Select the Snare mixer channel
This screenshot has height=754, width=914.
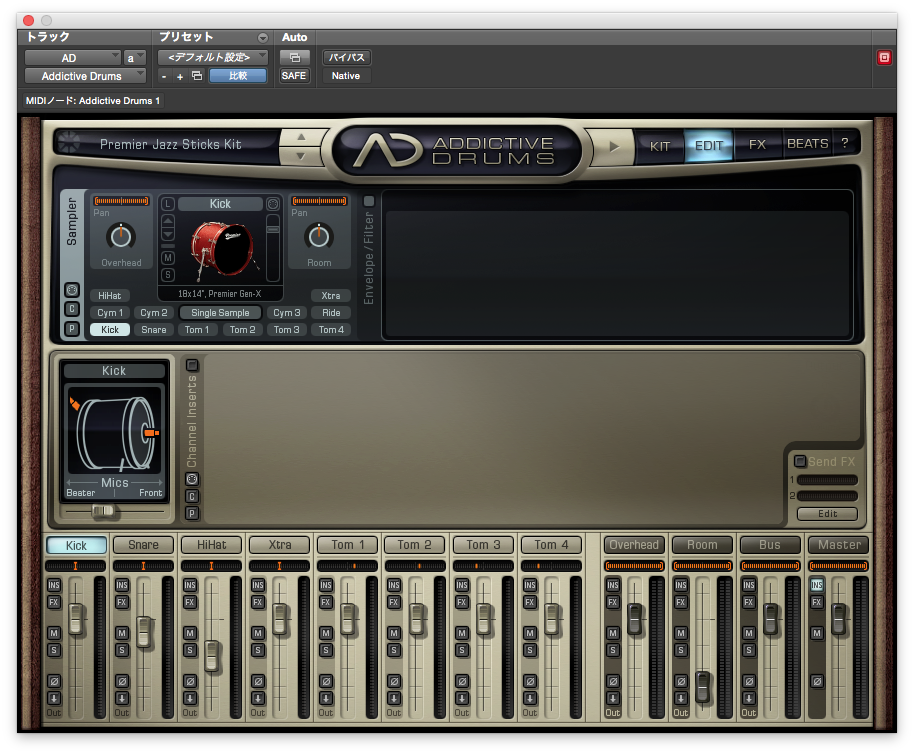point(143,545)
